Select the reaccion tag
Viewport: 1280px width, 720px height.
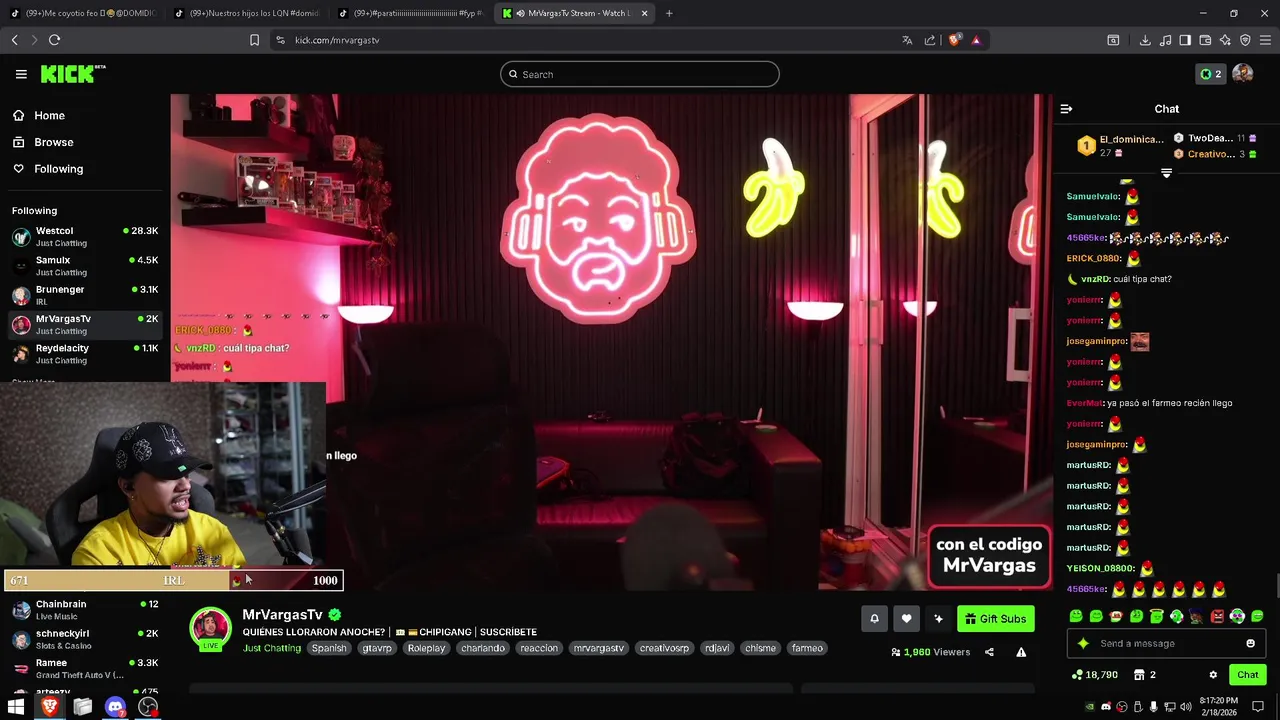(539, 648)
